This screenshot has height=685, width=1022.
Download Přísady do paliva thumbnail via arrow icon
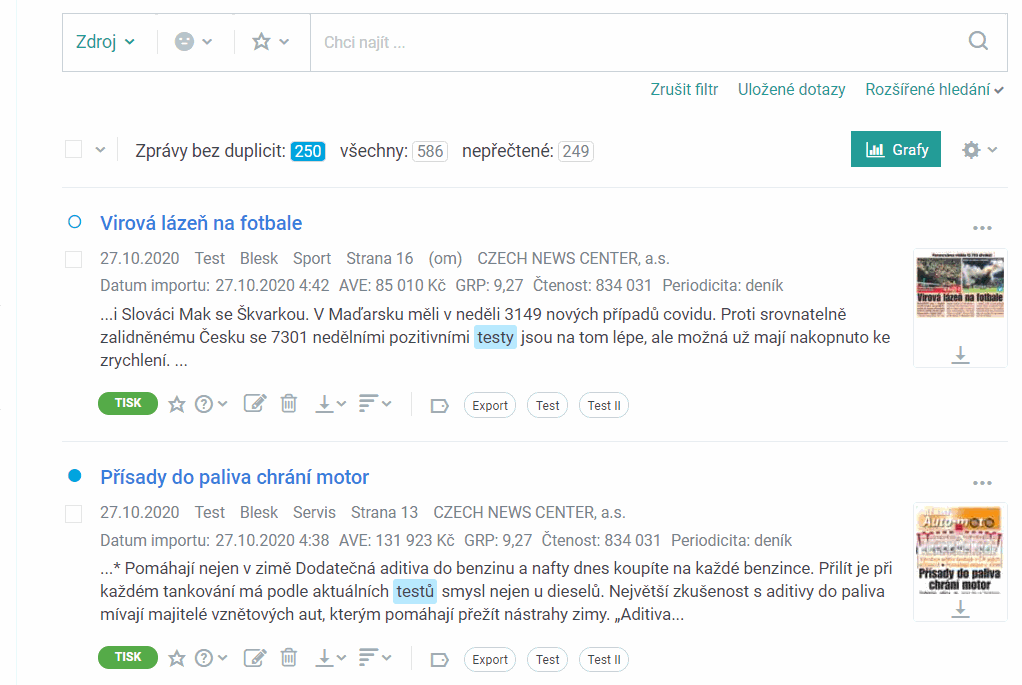coord(960,608)
